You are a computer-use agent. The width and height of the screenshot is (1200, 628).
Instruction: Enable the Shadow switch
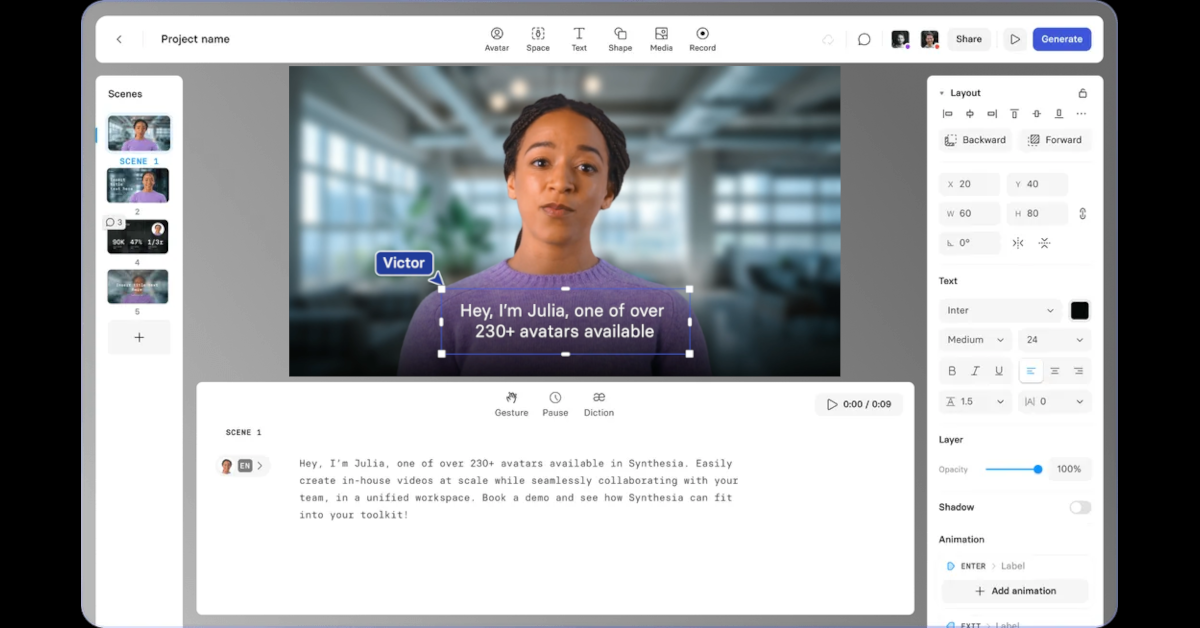point(1080,507)
